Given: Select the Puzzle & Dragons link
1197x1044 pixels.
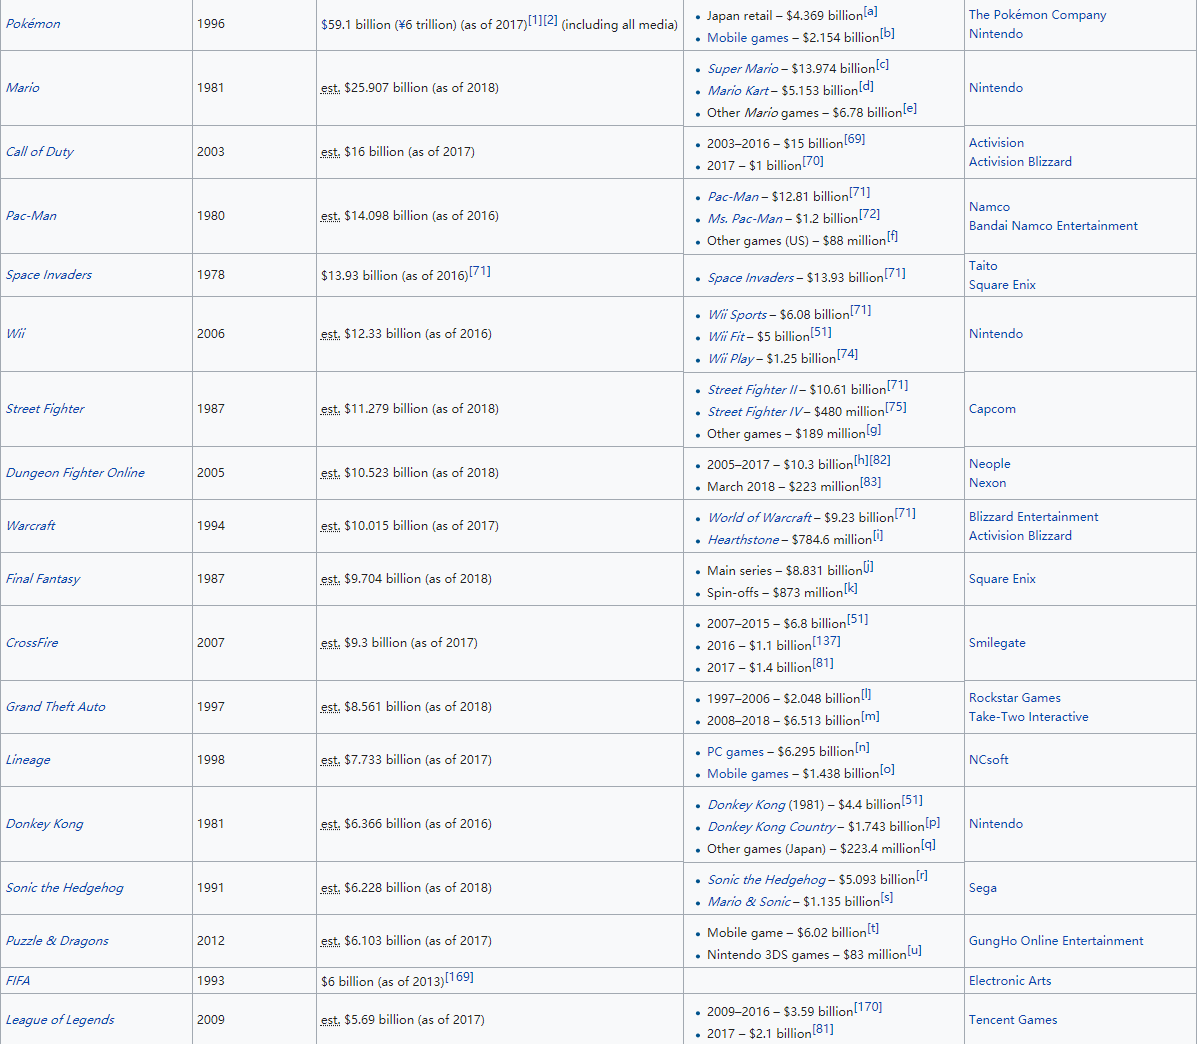Looking at the screenshot, I should [x=57, y=941].
